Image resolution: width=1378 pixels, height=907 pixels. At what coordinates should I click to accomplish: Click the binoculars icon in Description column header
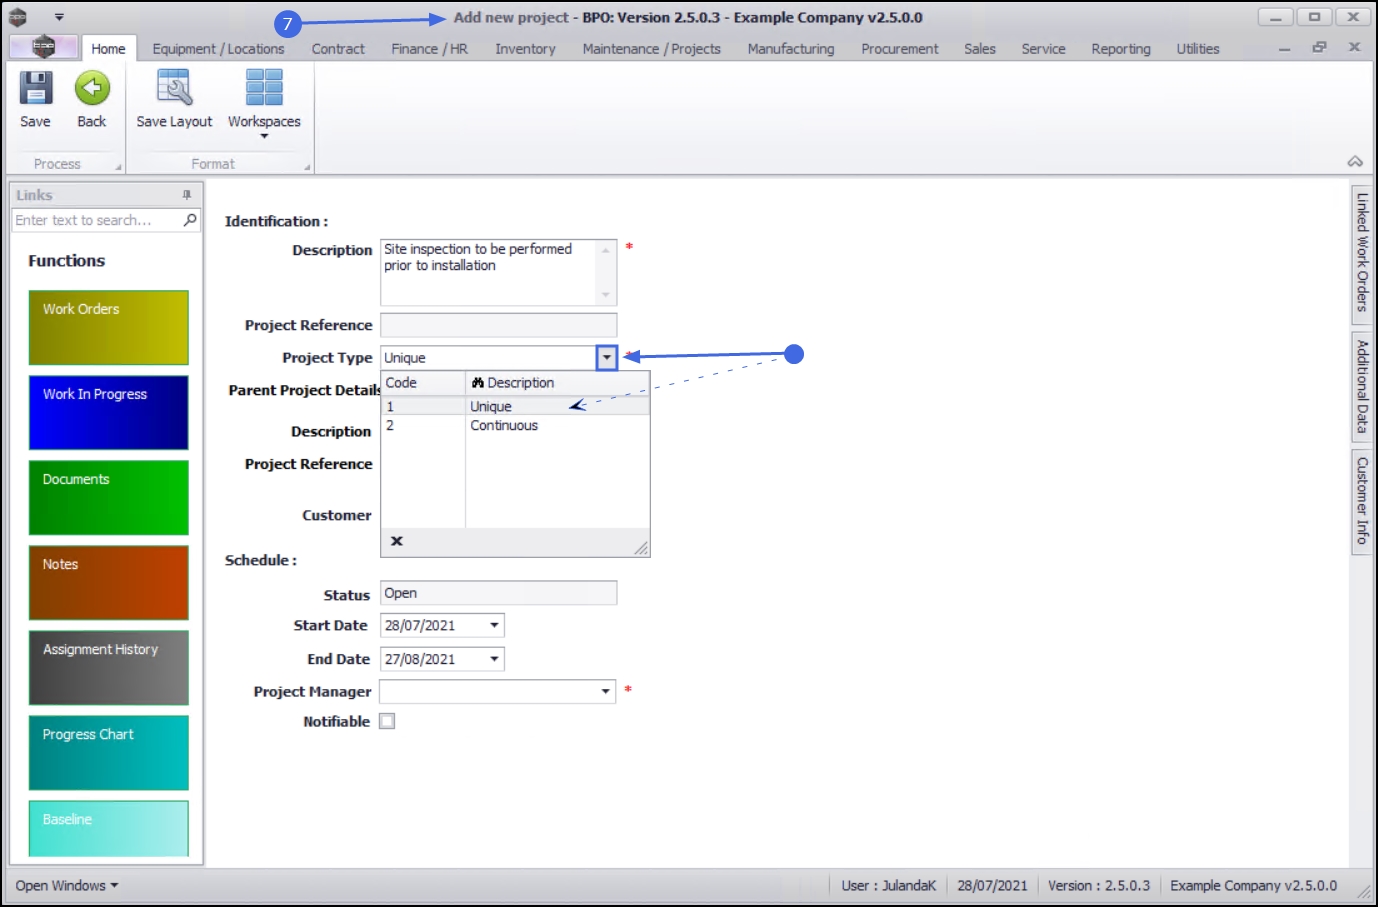(x=478, y=383)
